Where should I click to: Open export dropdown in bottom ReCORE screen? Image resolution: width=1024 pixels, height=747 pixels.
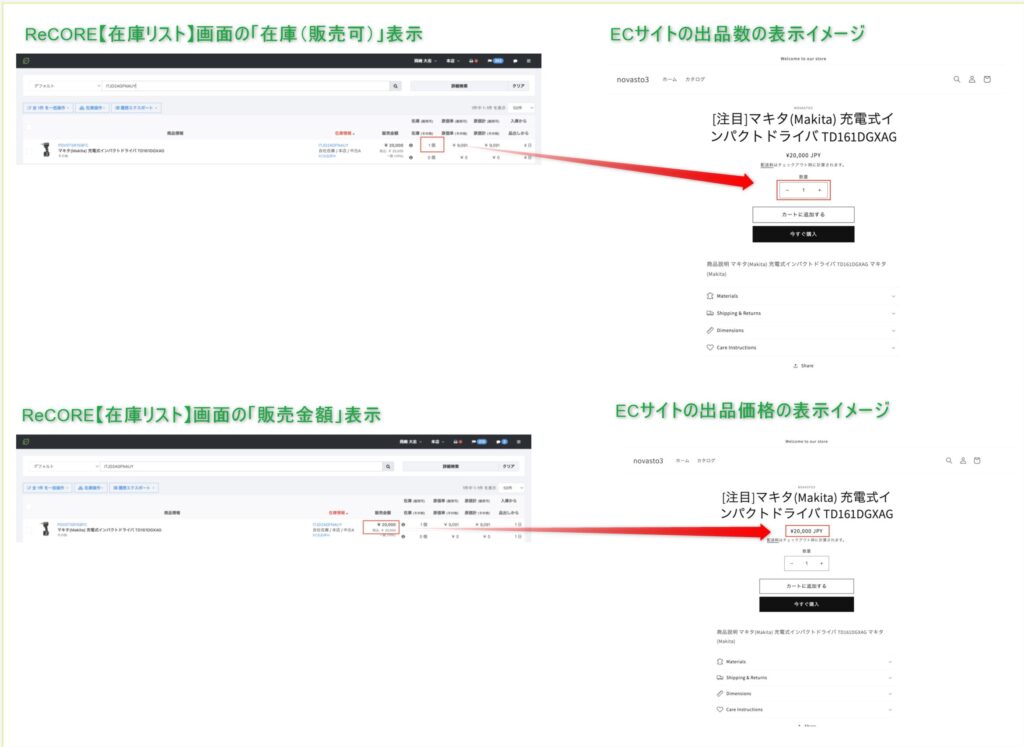coord(134,487)
